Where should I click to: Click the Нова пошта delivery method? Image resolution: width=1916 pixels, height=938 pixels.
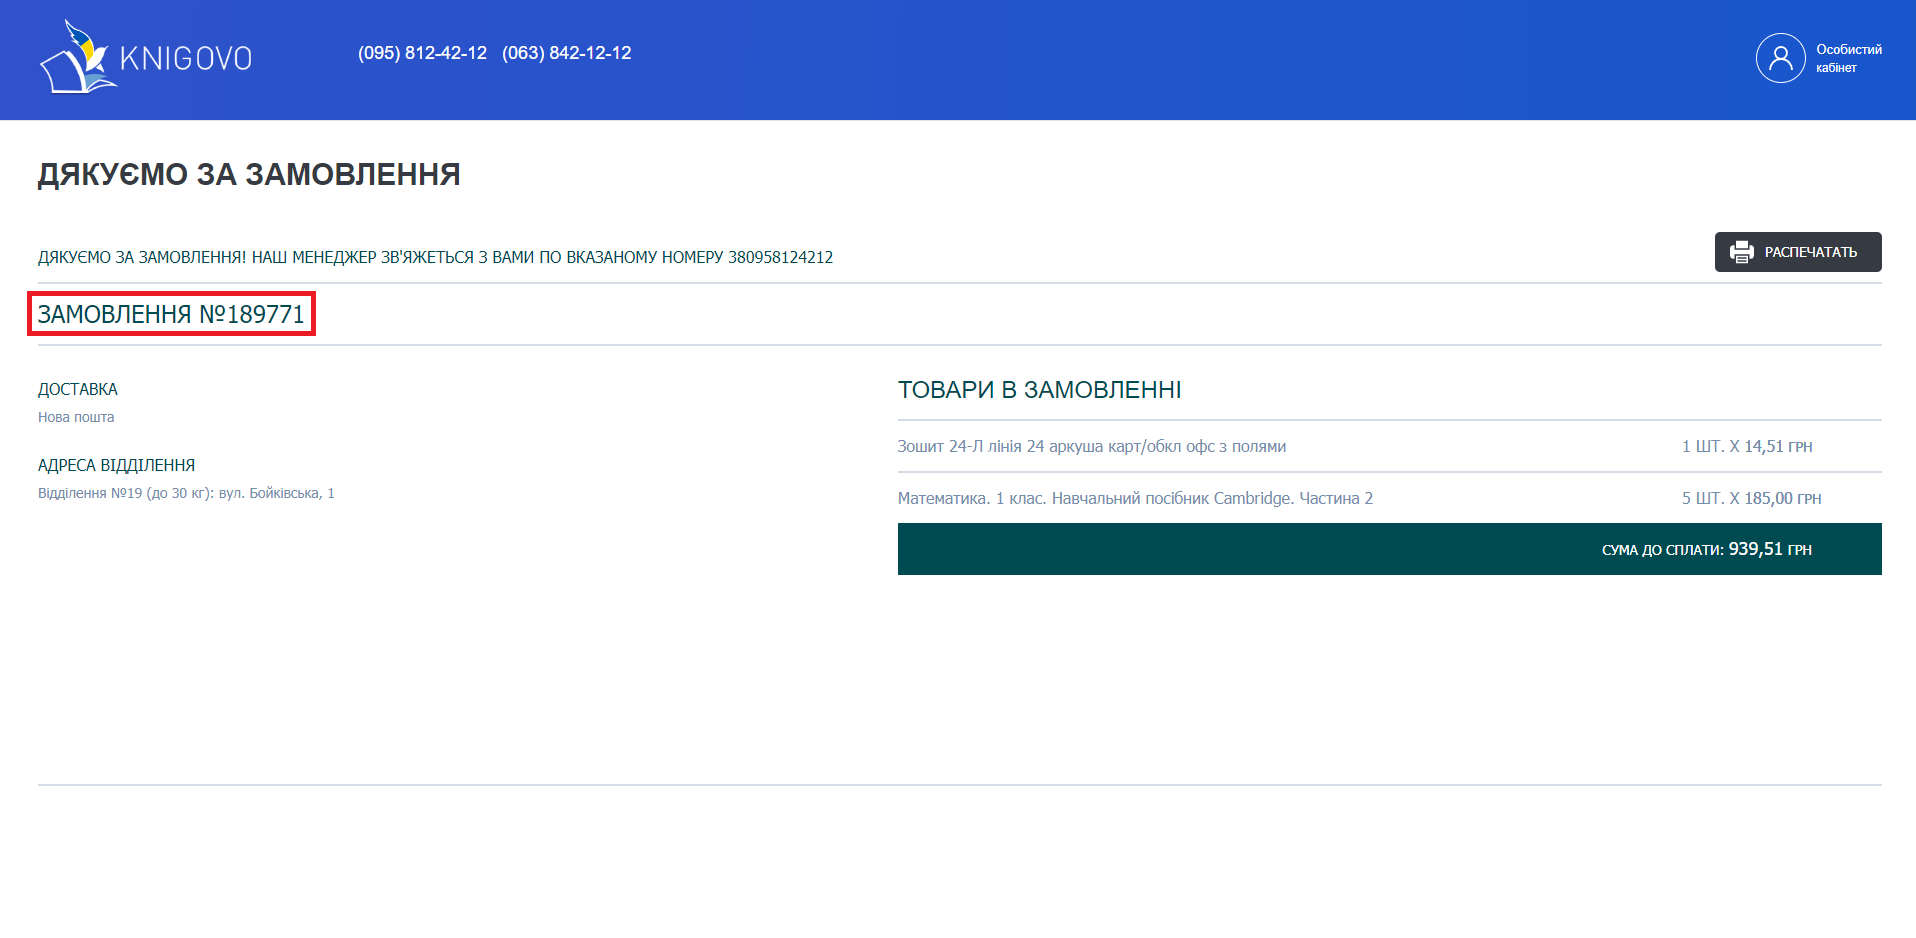(76, 417)
